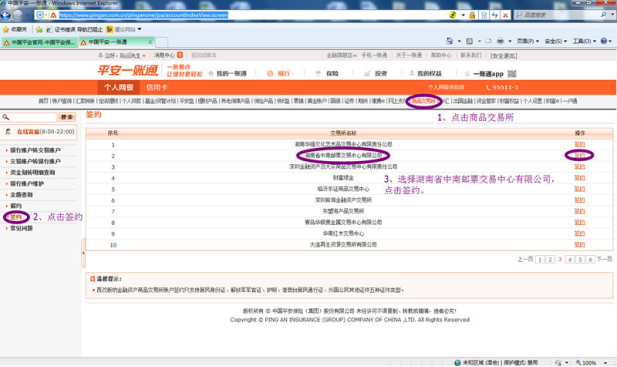Close the 中国平安一账通 tab
The height and width of the screenshot is (367, 617).
(x=150, y=42)
